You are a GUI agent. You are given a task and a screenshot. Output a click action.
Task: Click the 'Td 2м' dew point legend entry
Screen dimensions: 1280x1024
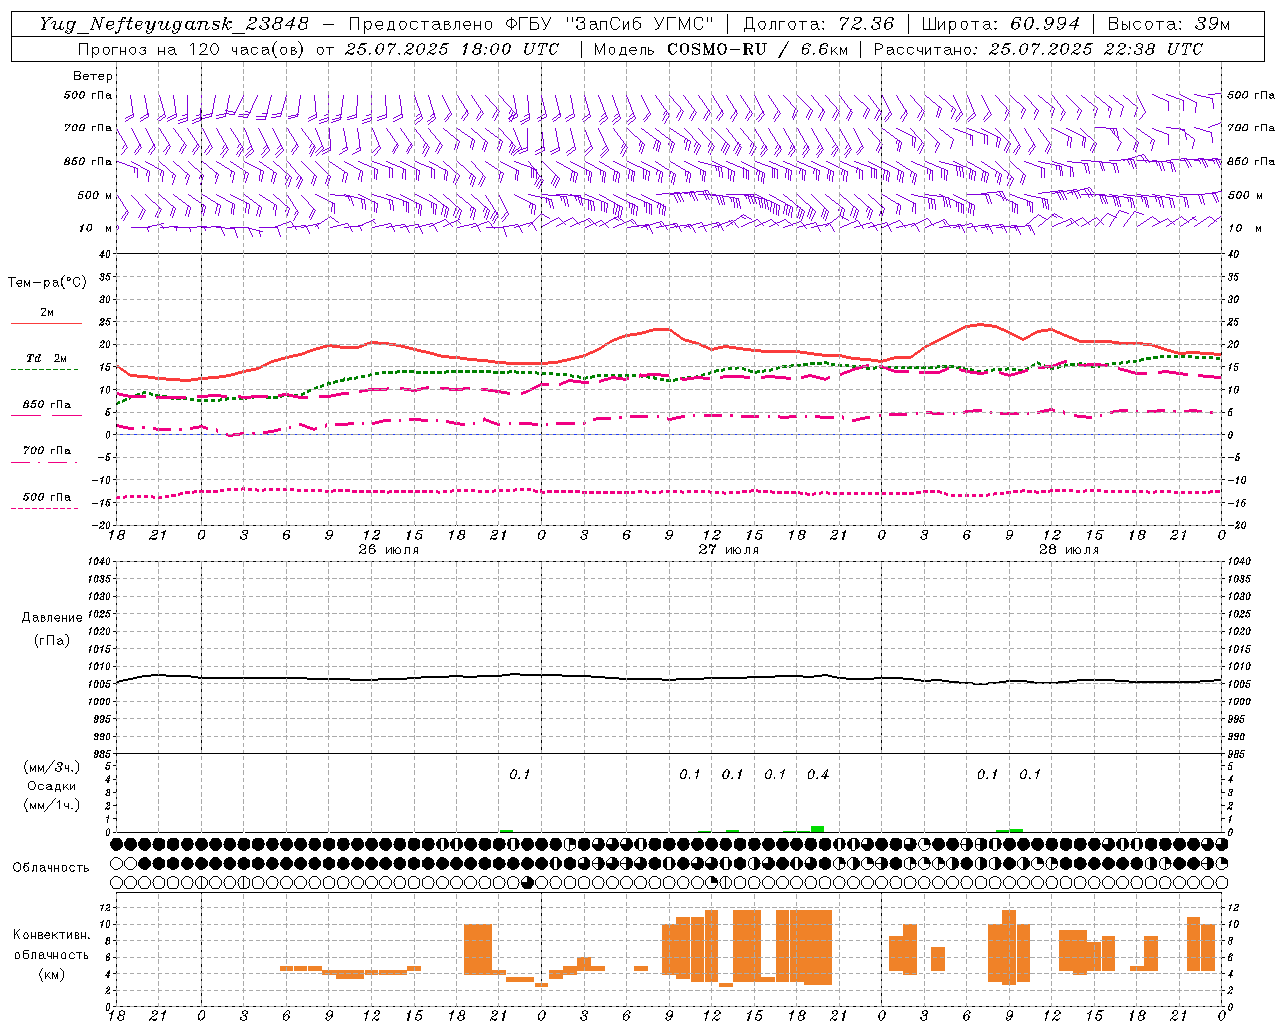coord(47,358)
